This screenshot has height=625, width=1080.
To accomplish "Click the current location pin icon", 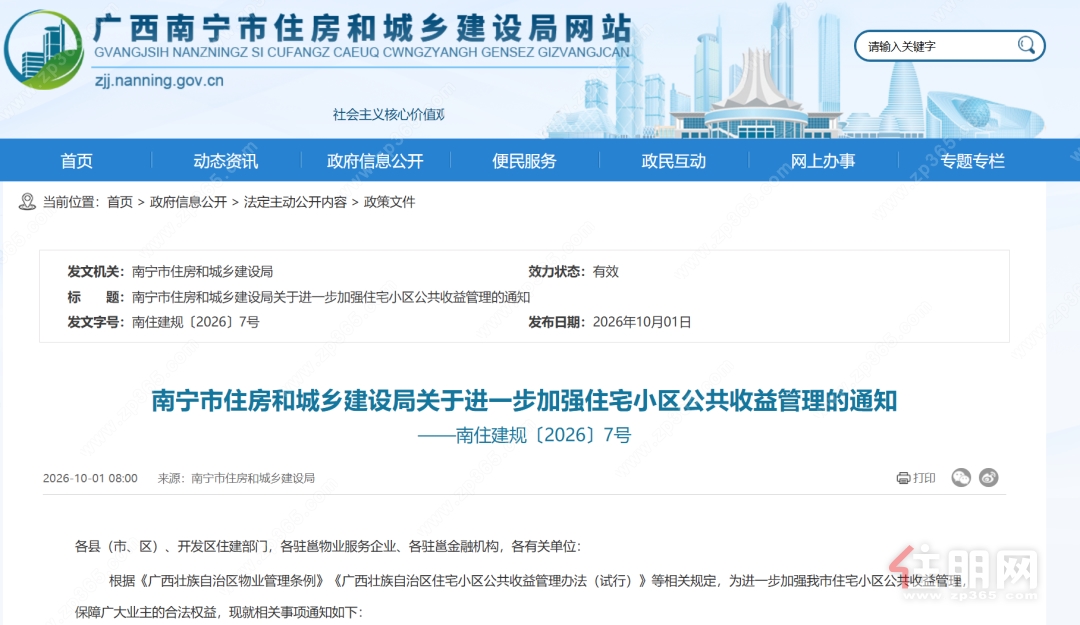I will pyautogui.click(x=27, y=202).
